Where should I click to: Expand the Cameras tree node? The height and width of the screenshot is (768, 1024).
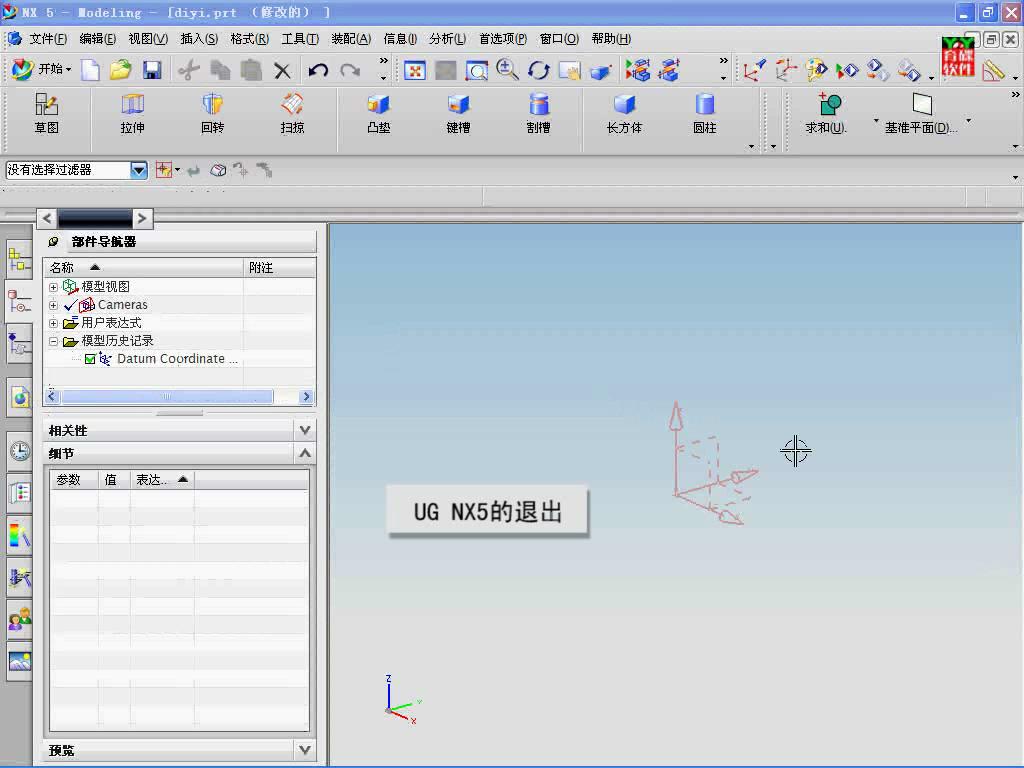click(54, 305)
